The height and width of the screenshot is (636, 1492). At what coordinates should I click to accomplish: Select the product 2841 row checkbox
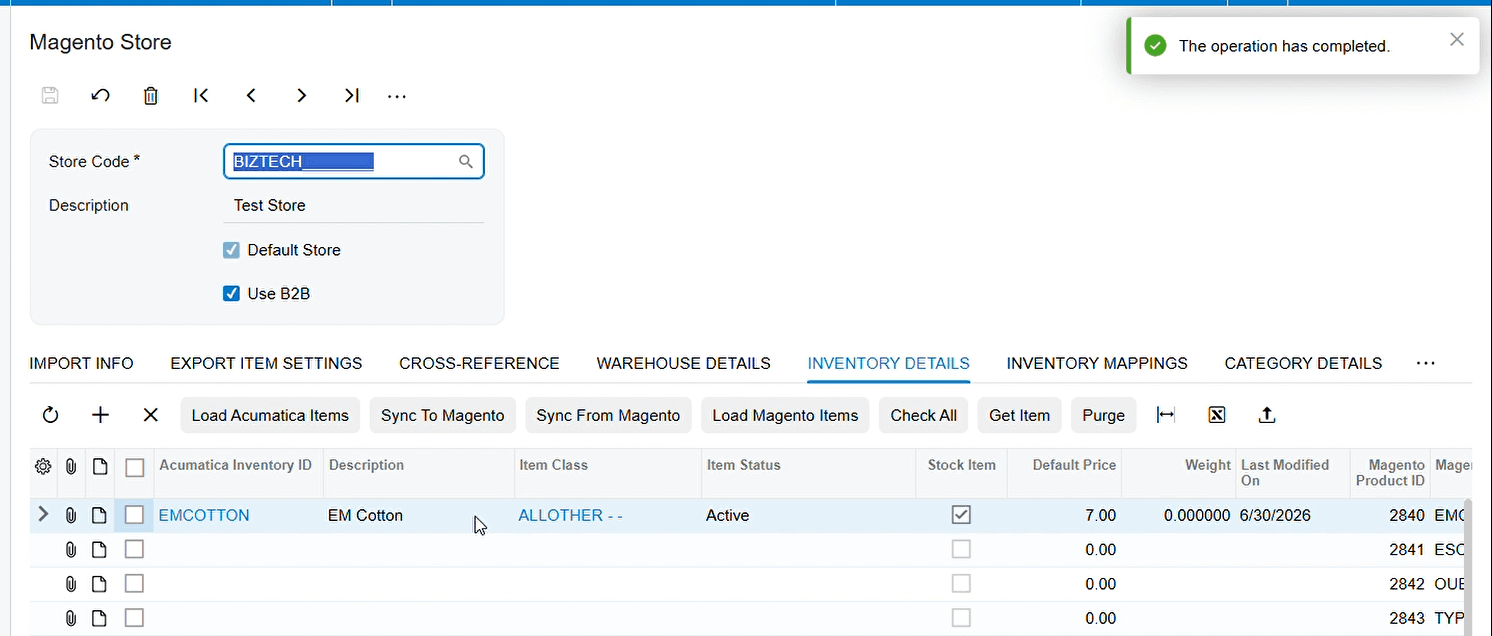(x=134, y=549)
